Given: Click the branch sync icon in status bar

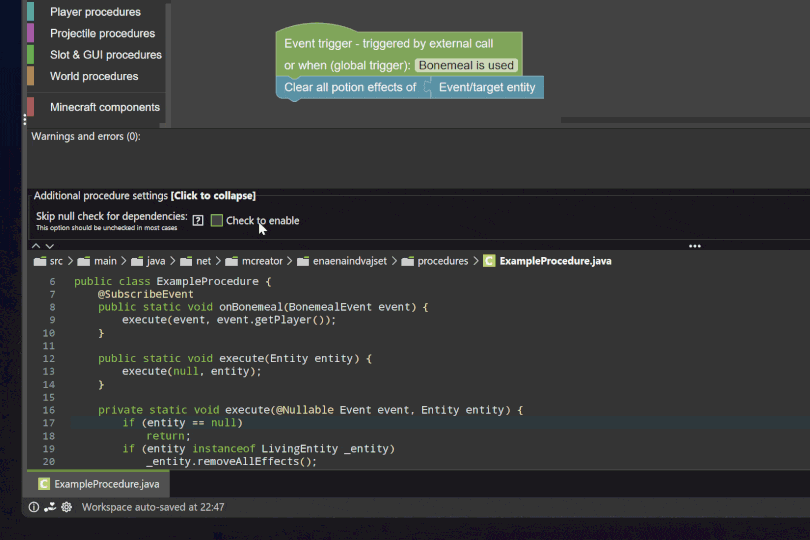Looking at the screenshot, I should click(50, 507).
